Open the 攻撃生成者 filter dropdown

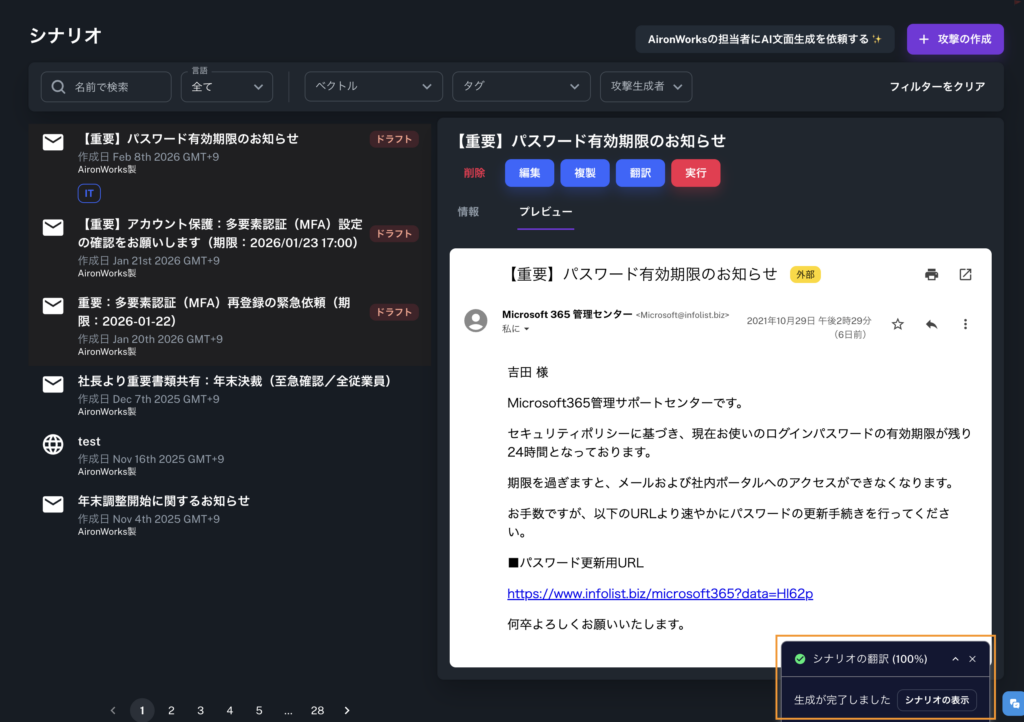pyautogui.click(x=645, y=87)
